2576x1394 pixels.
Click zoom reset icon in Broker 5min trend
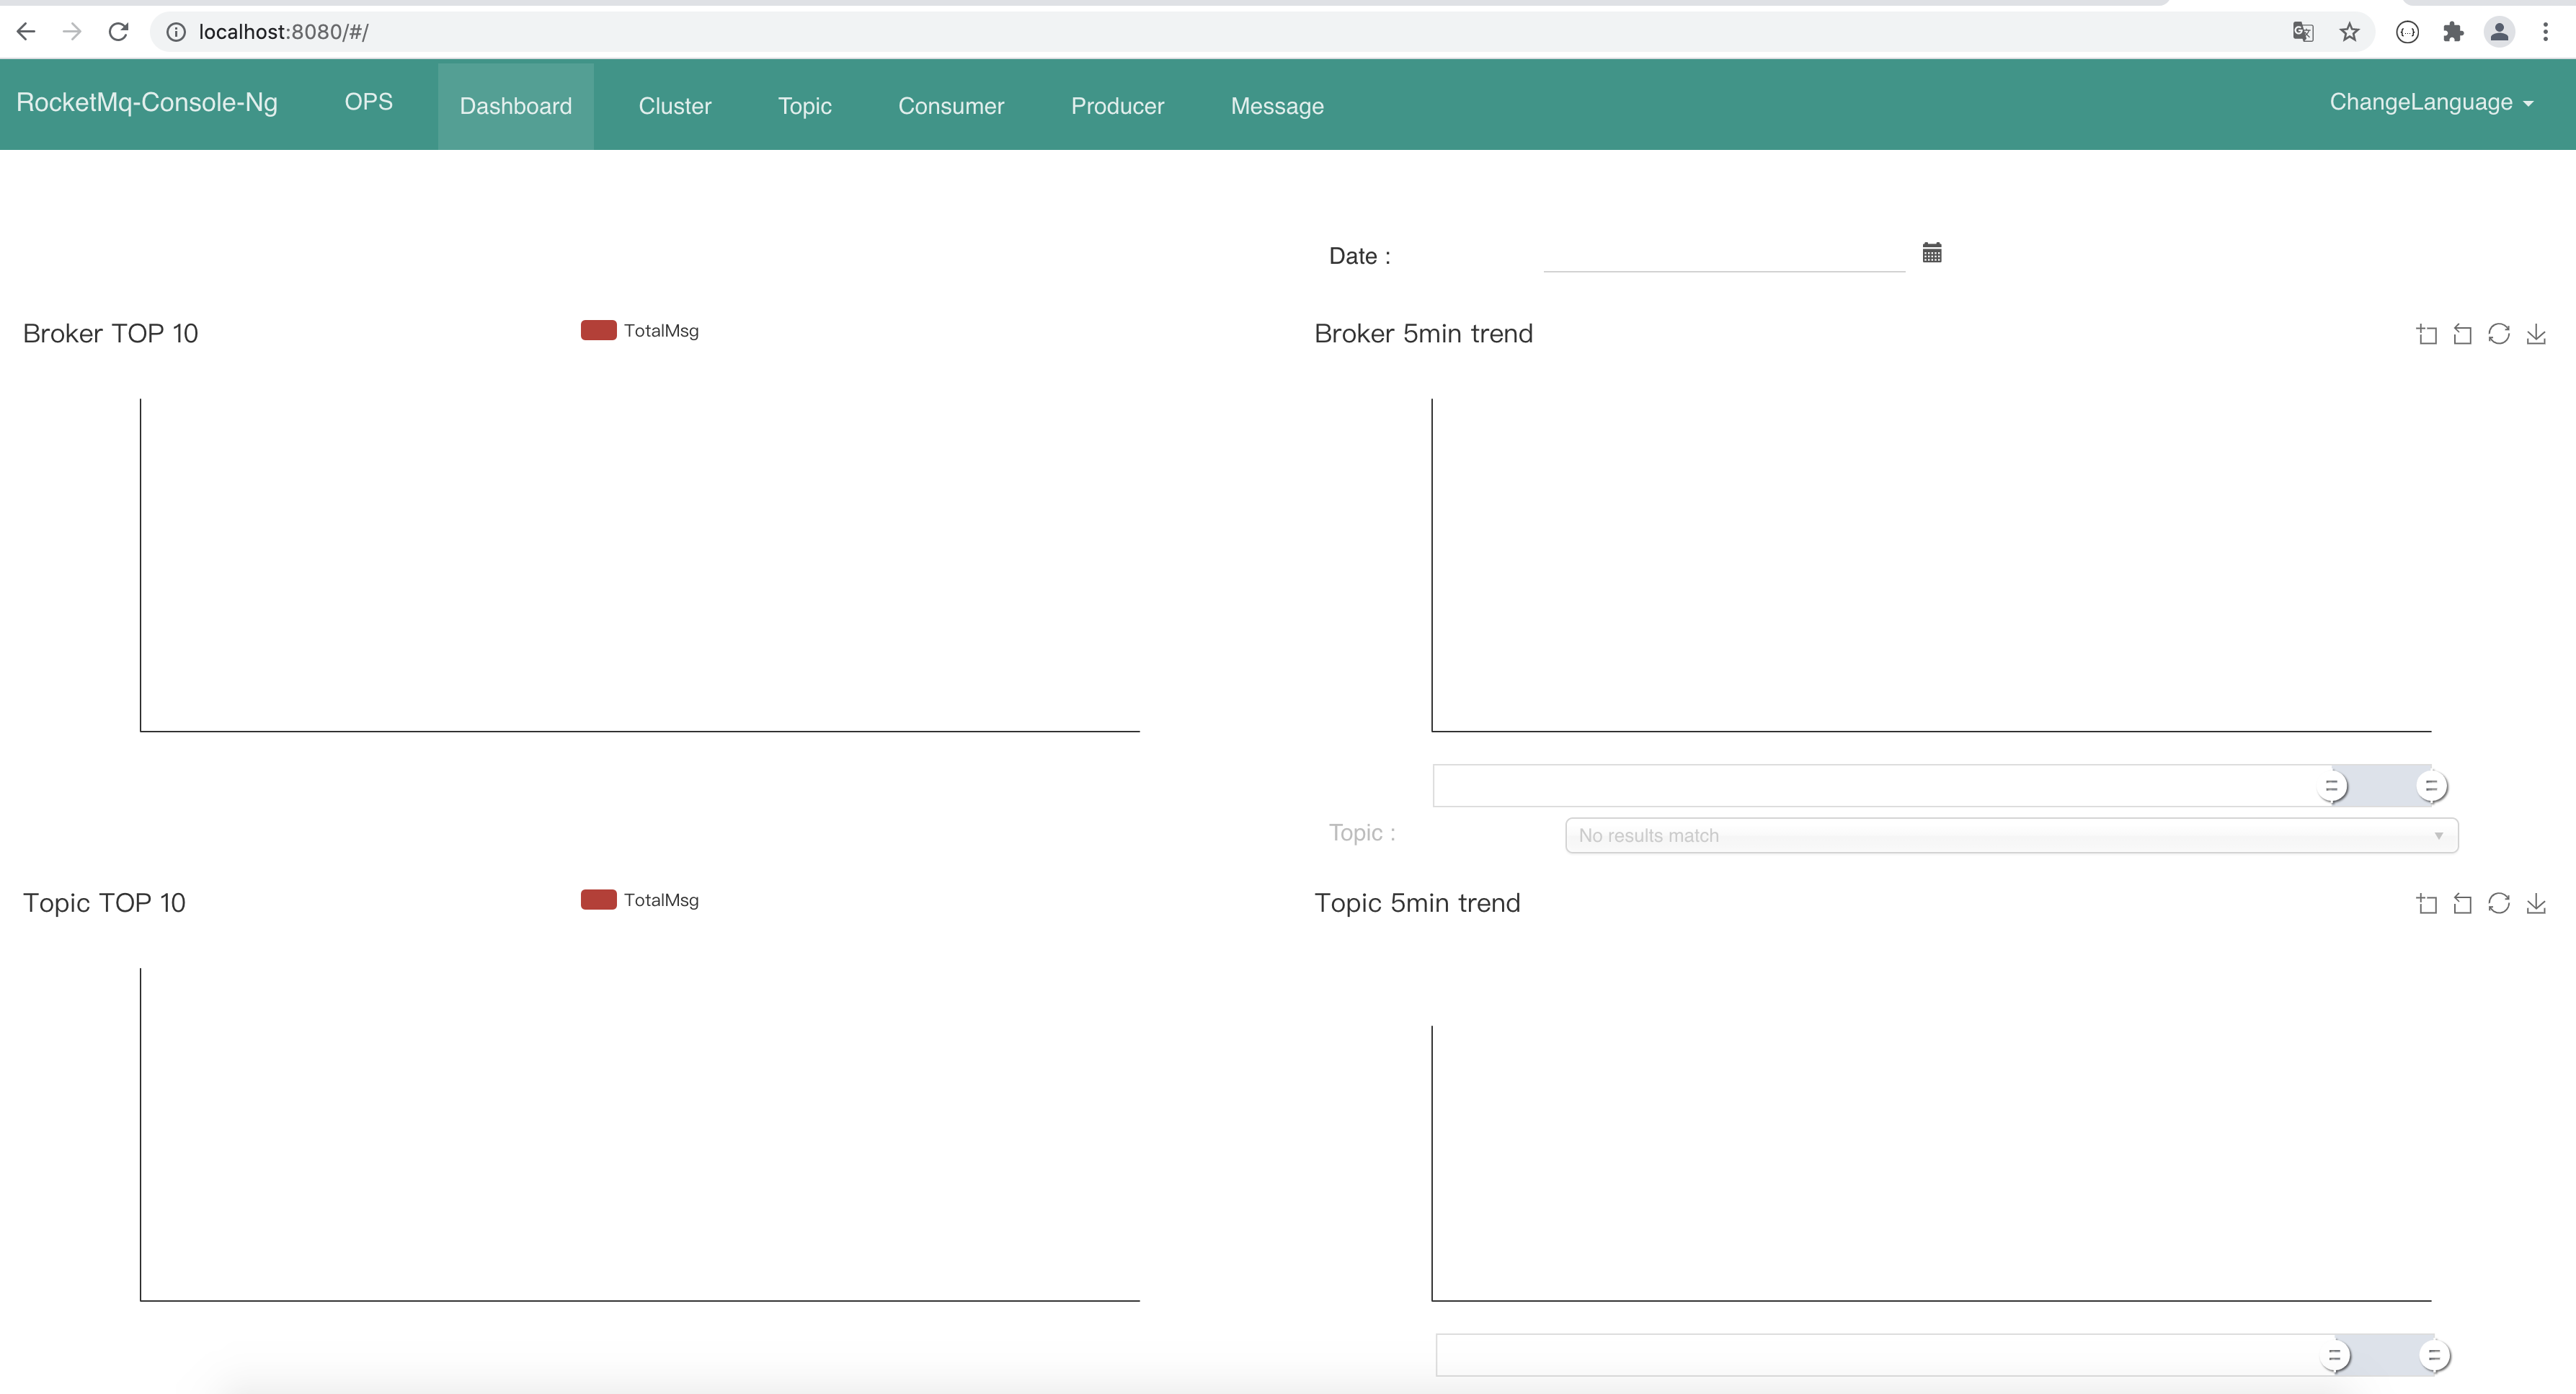[x=2462, y=334]
